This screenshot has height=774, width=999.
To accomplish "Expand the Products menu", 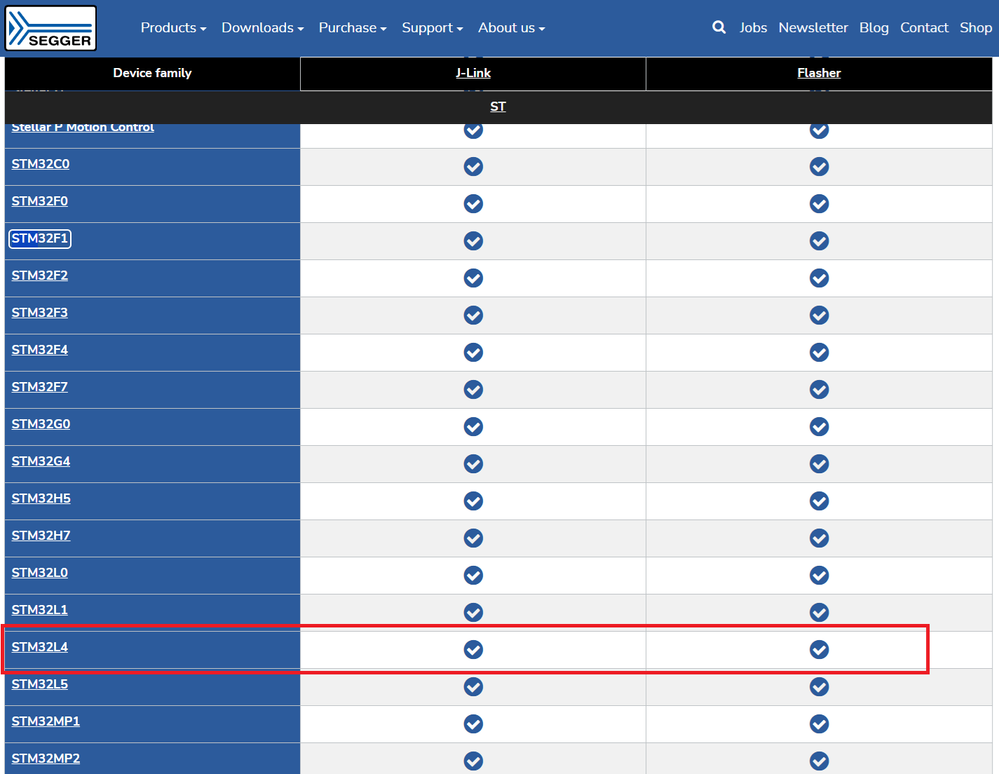I will pyautogui.click(x=173, y=28).
